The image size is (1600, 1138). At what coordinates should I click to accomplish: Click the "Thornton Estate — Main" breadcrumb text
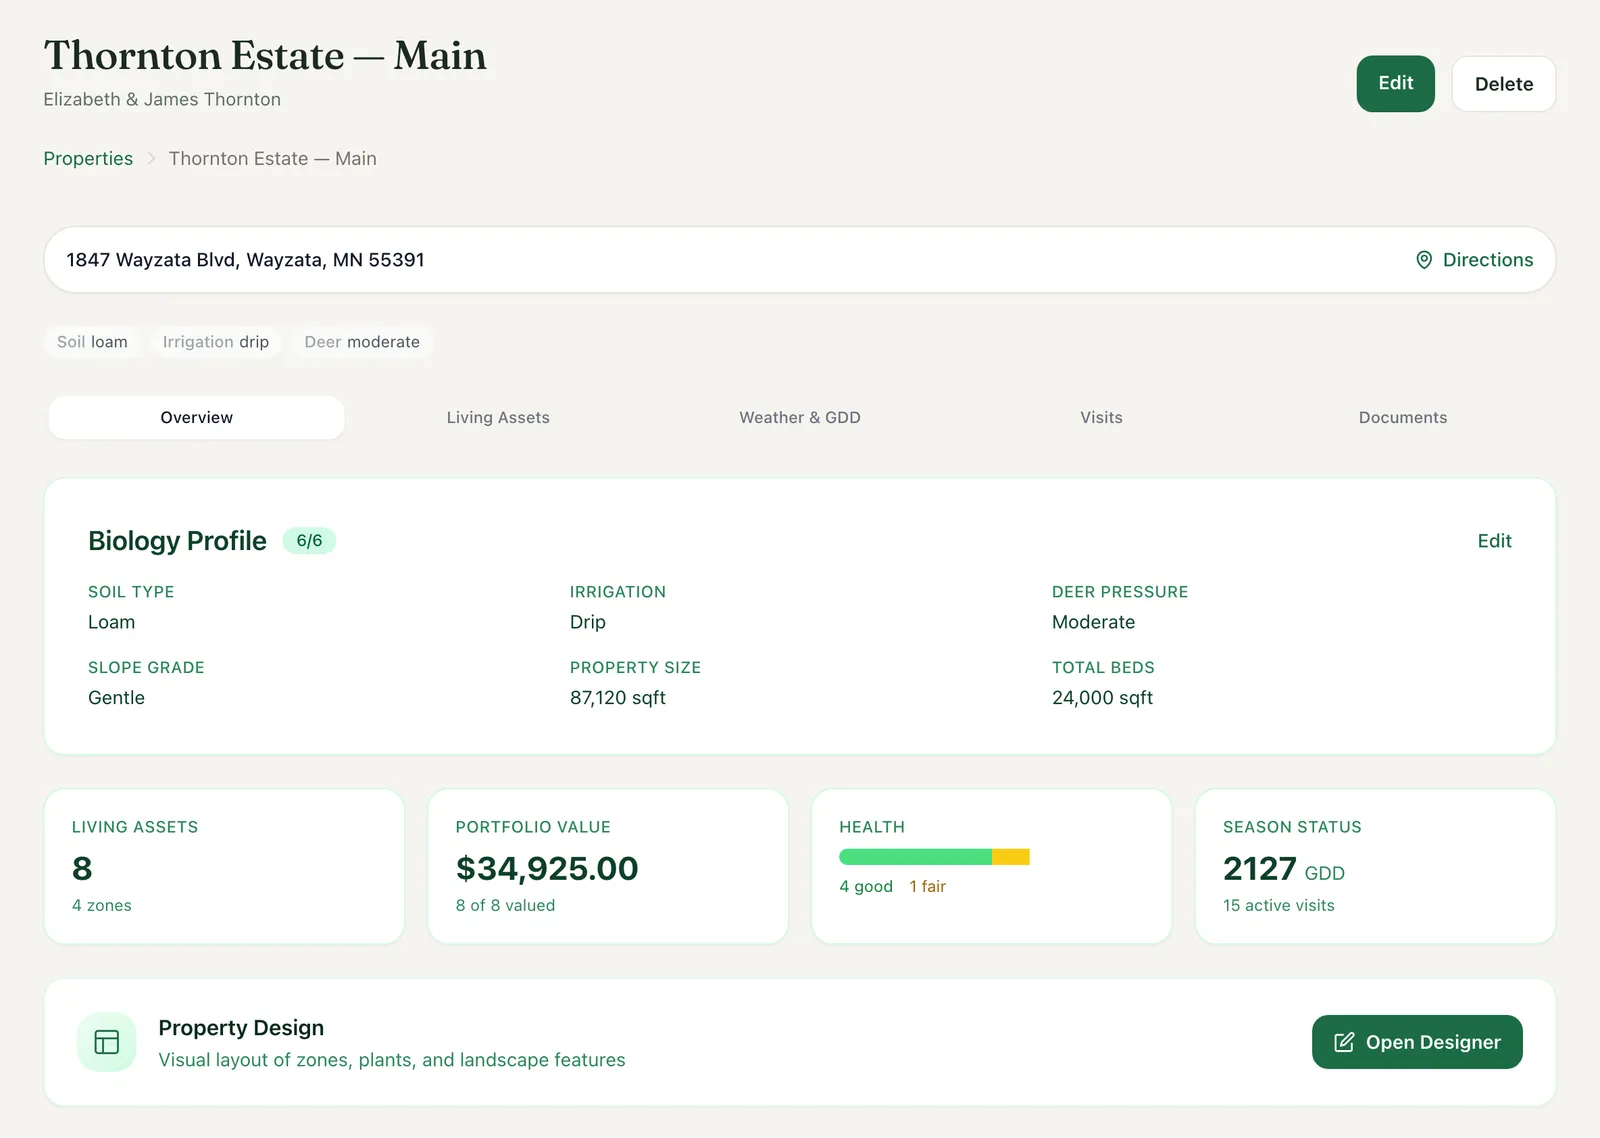tap(273, 159)
